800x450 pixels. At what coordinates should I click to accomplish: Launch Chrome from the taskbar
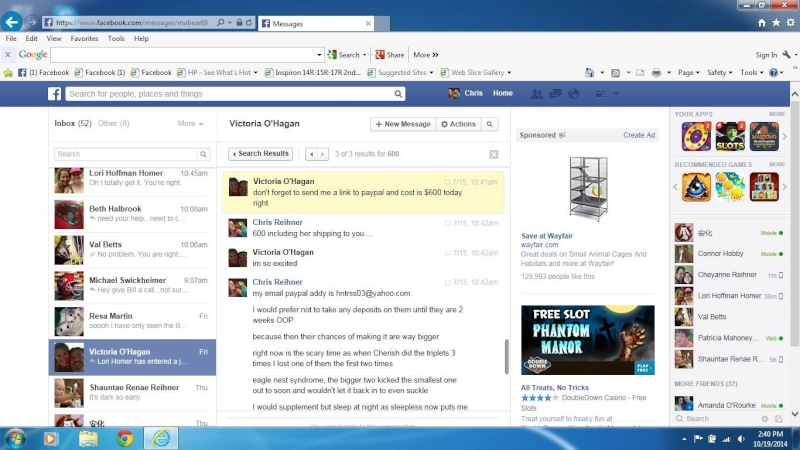(x=124, y=438)
